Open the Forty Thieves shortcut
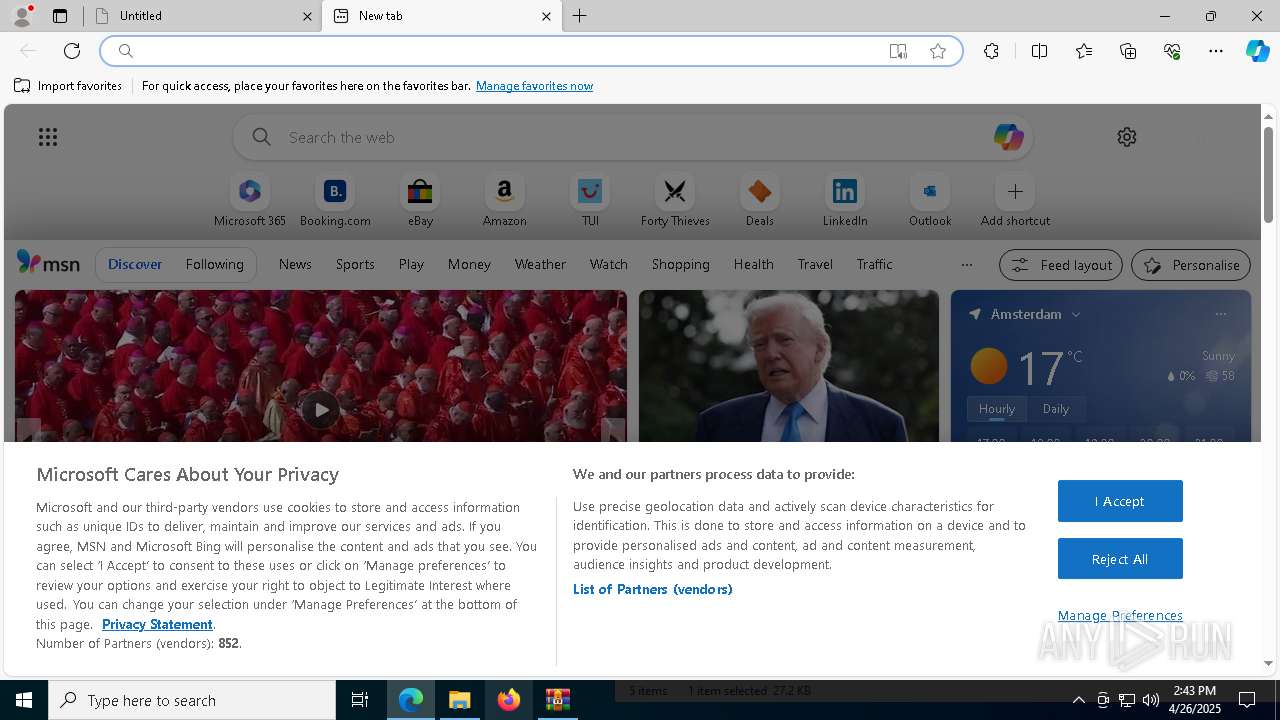 point(675,201)
